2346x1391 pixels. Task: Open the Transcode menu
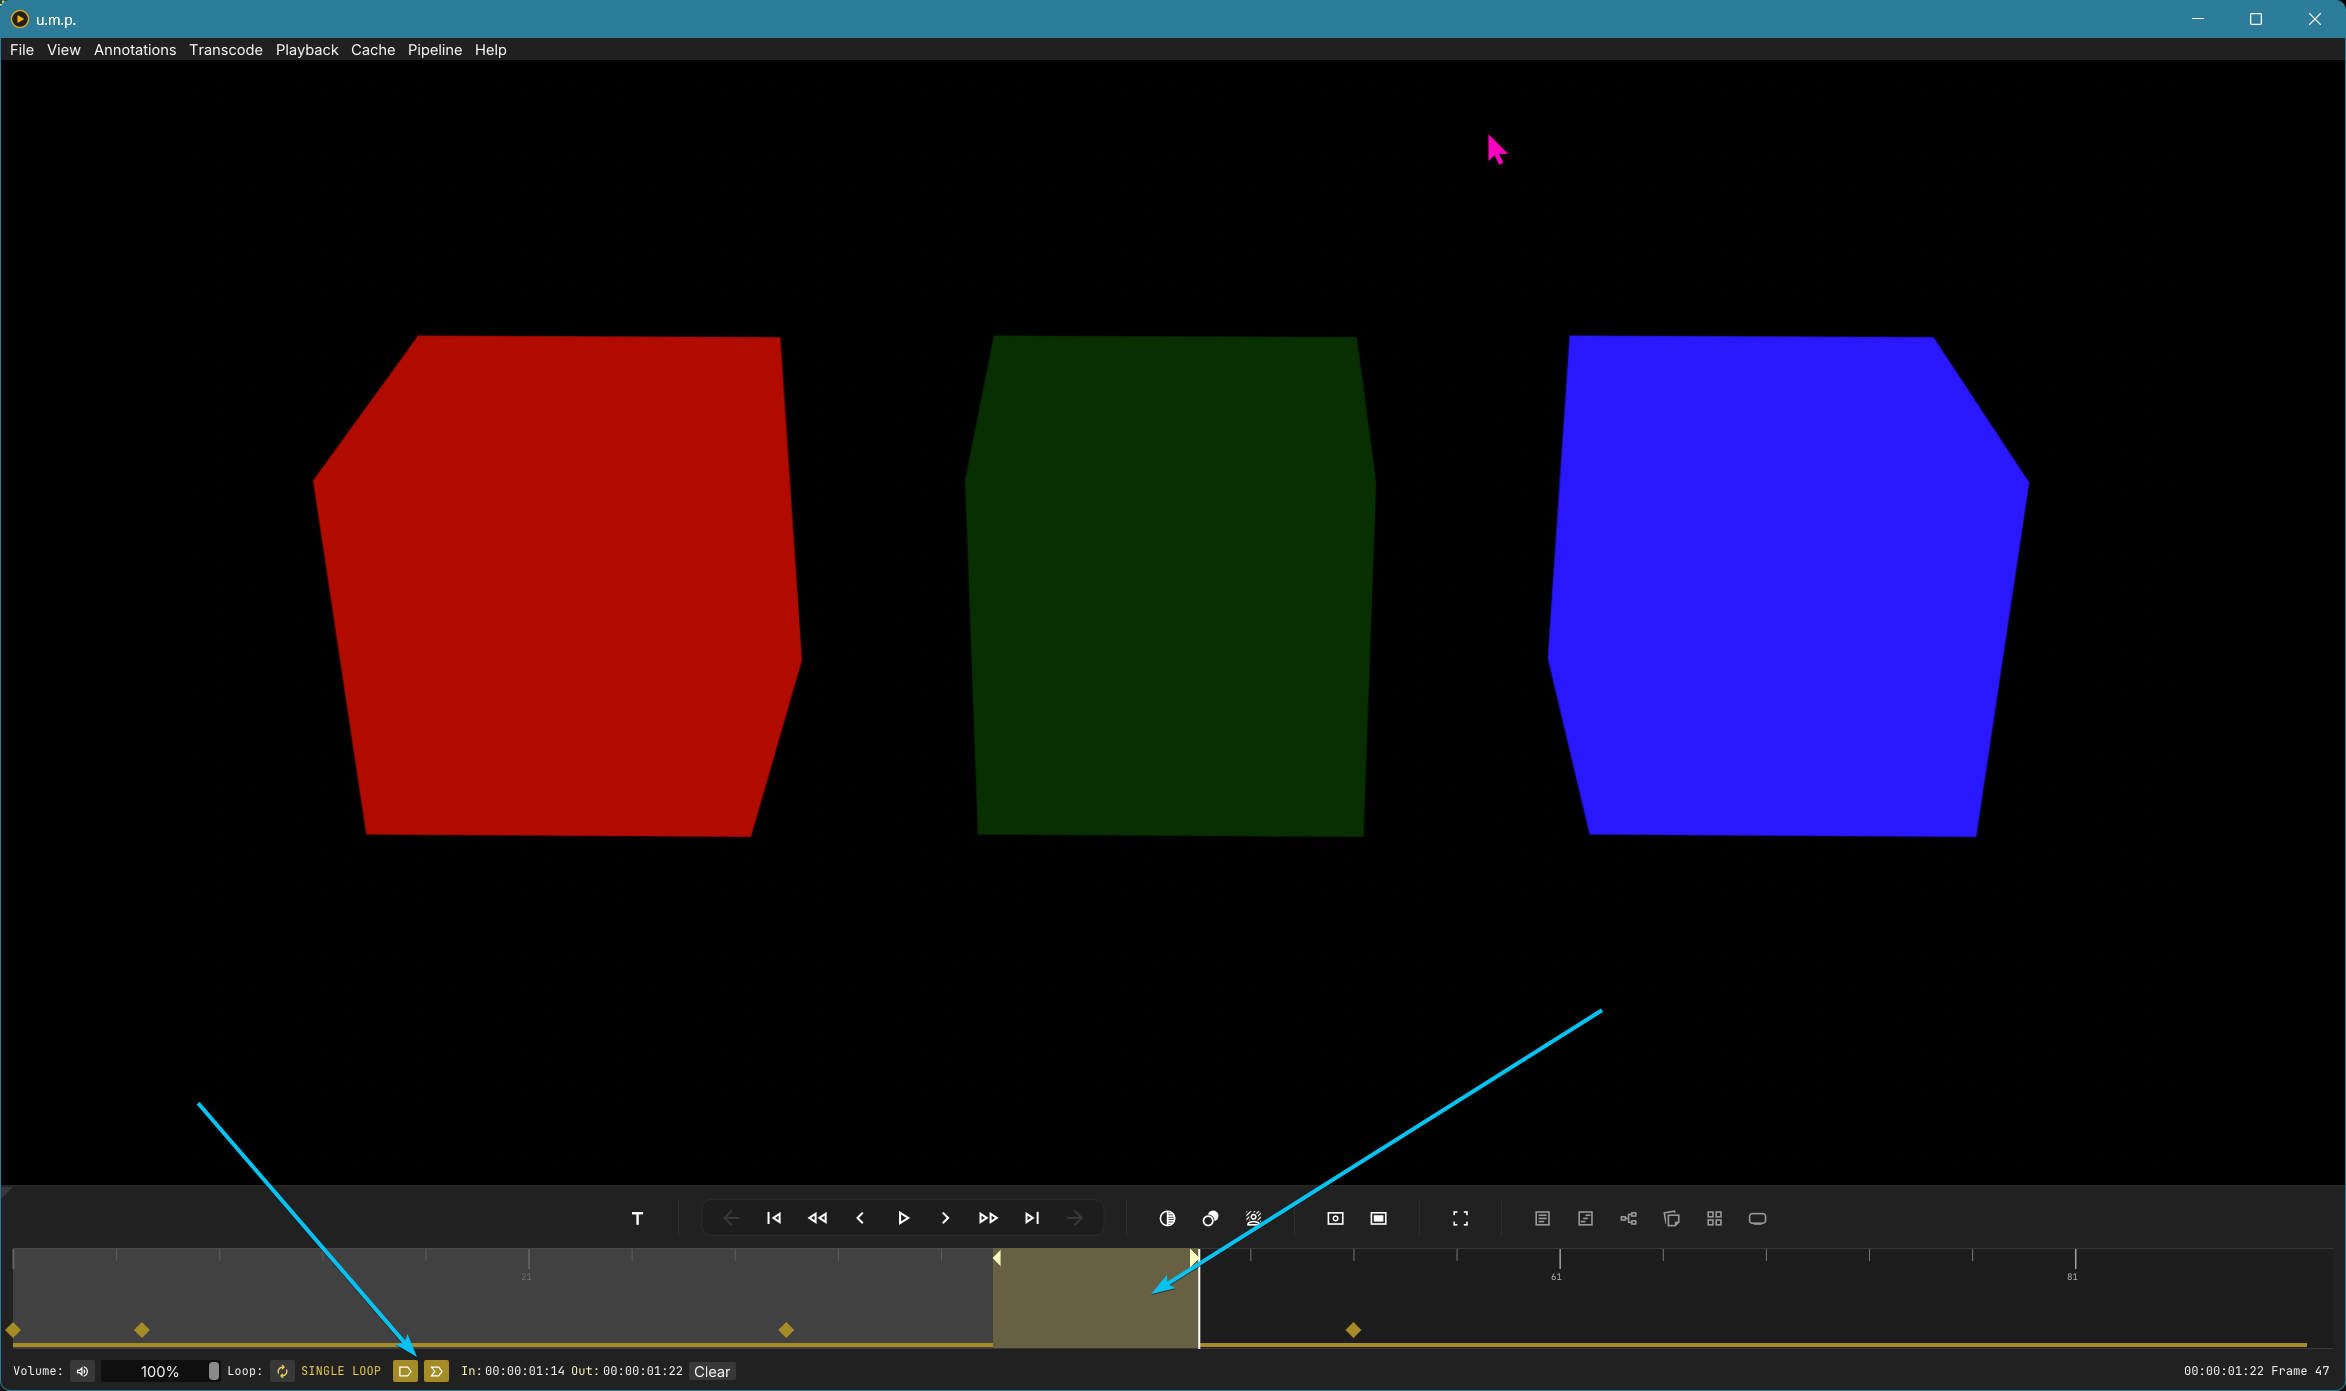coord(226,50)
